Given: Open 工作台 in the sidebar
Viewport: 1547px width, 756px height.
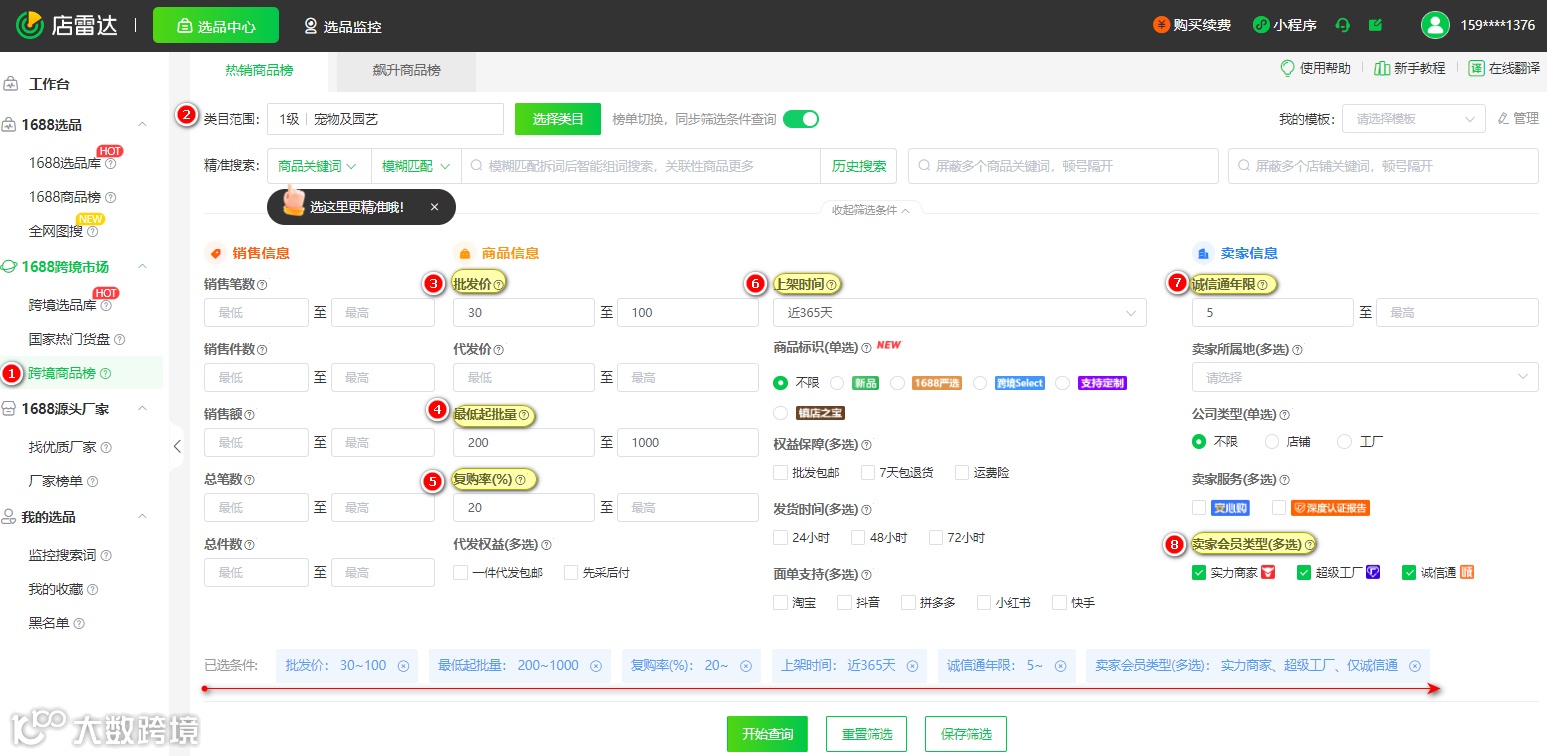Looking at the screenshot, I should point(50,84).
